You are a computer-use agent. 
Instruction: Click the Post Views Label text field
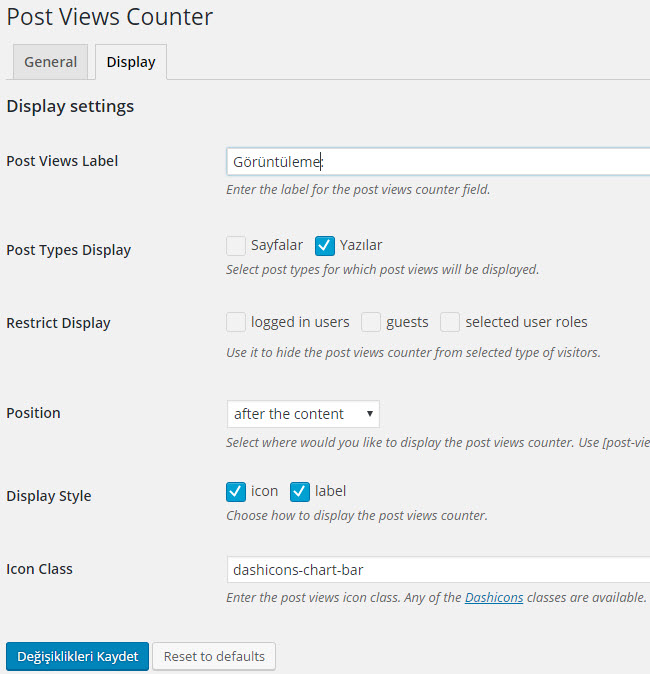pyautogui.click(x=438, y=161)
